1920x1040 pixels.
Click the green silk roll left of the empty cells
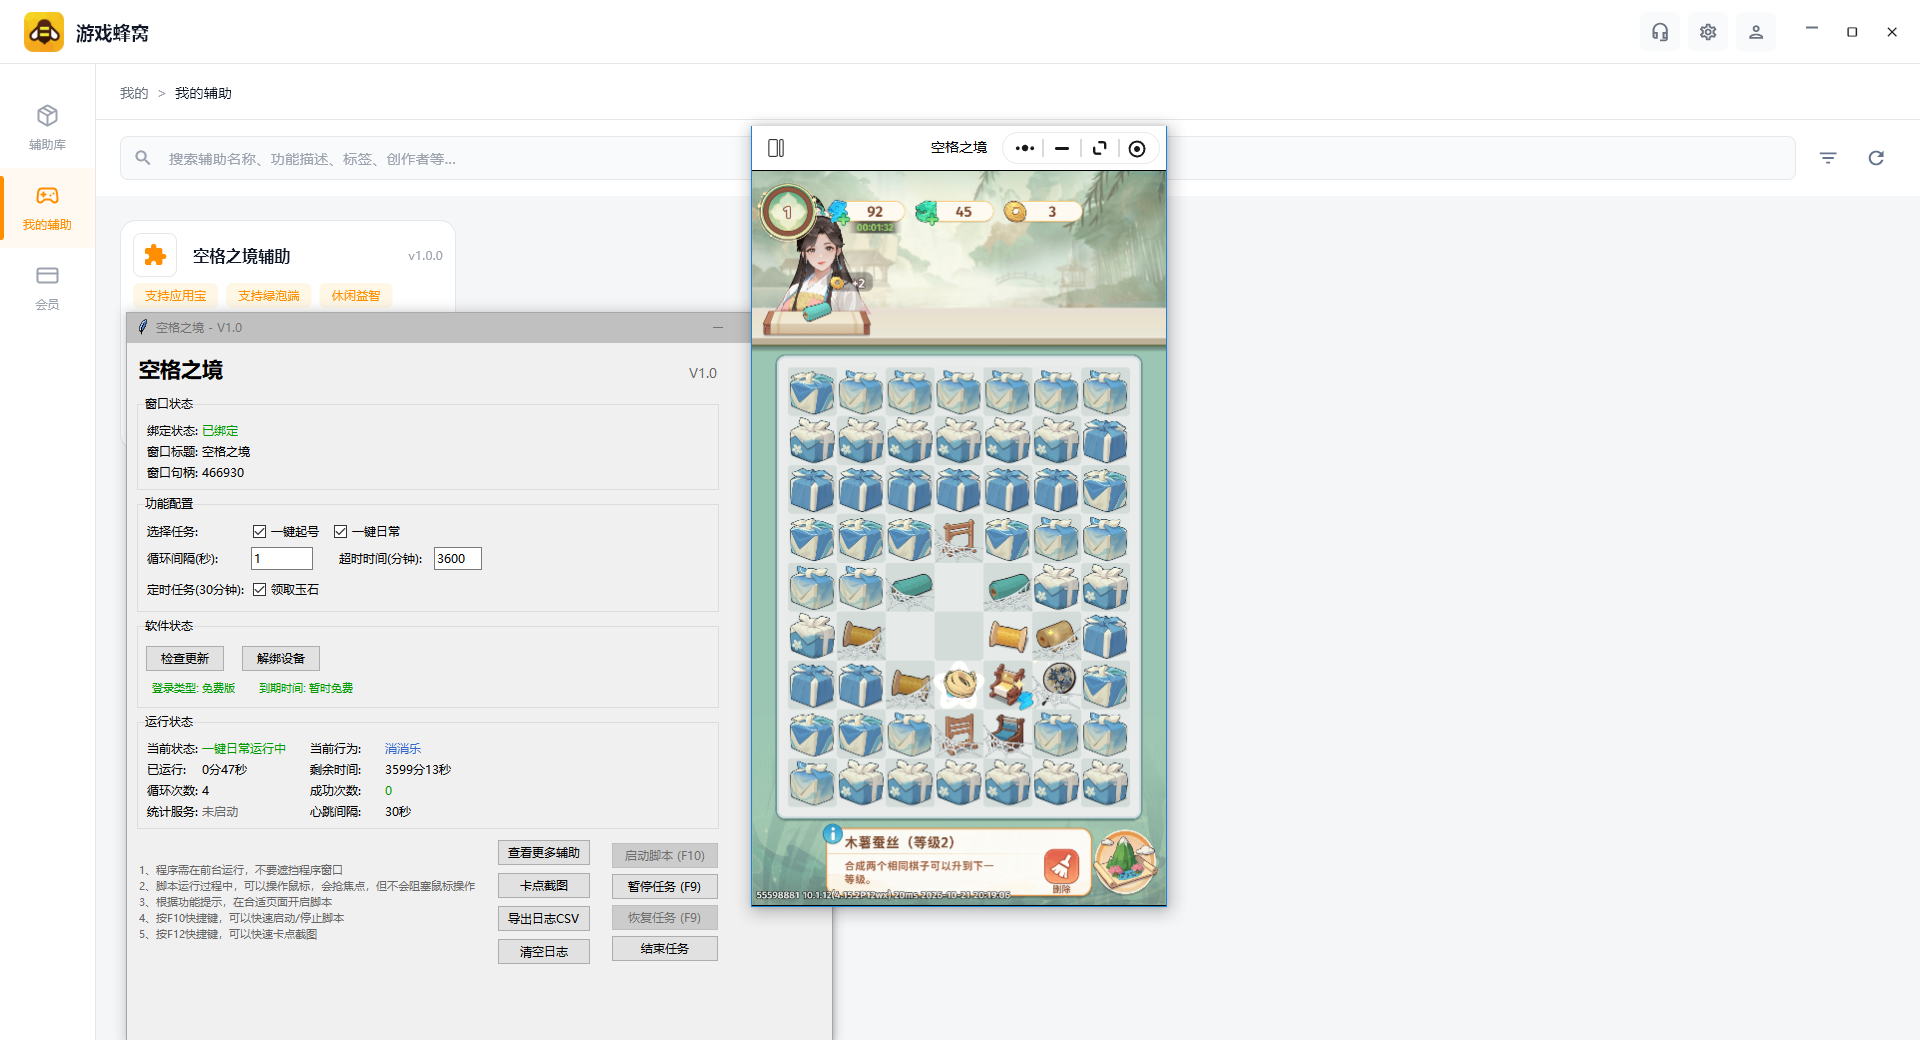(x=910, y=587)
